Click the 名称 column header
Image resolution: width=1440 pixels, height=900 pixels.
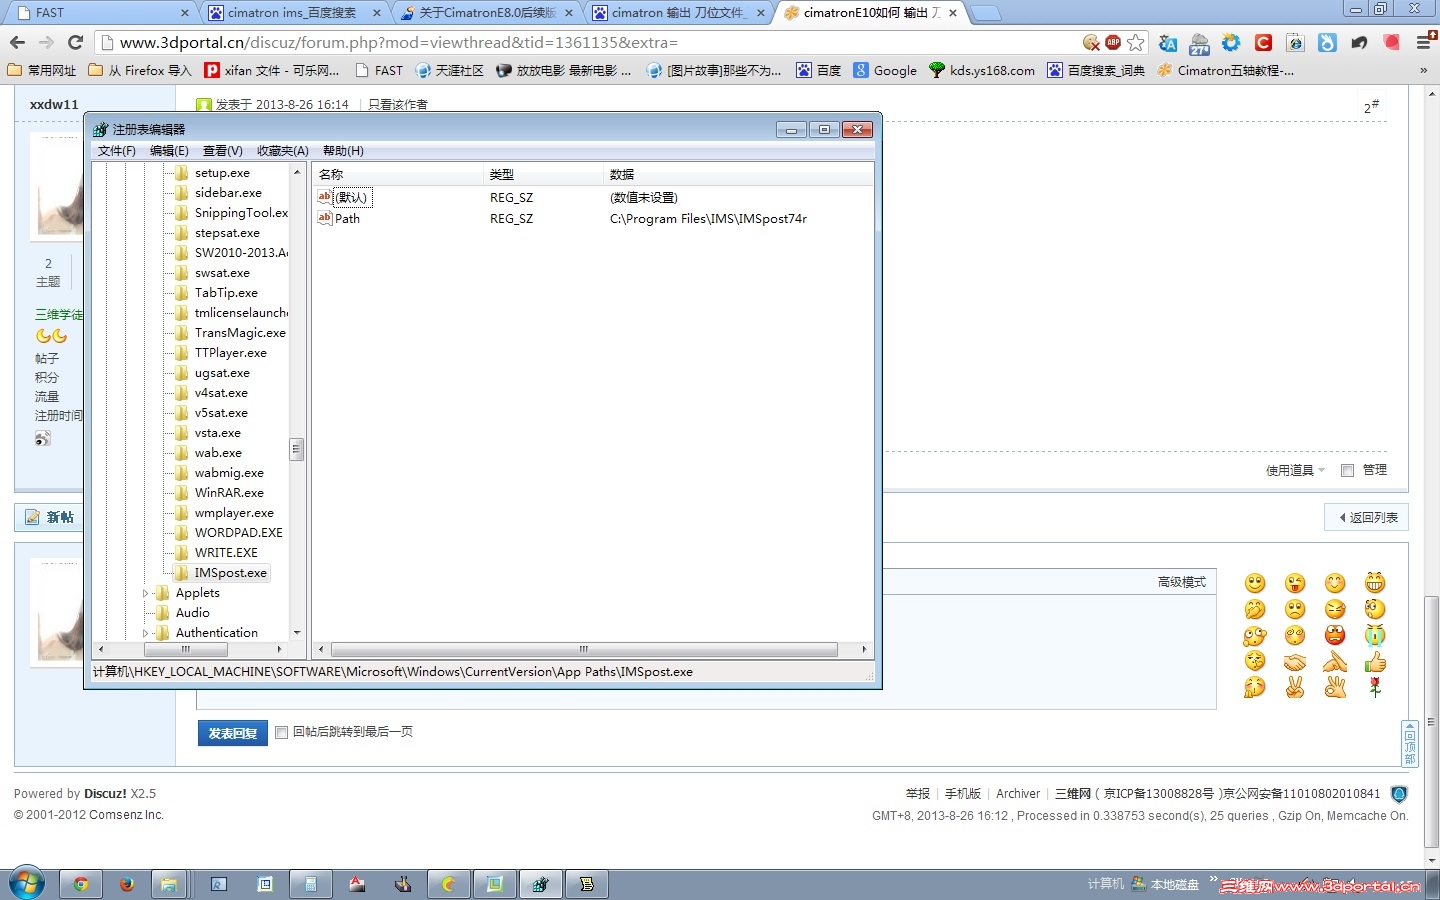[398, 174]
